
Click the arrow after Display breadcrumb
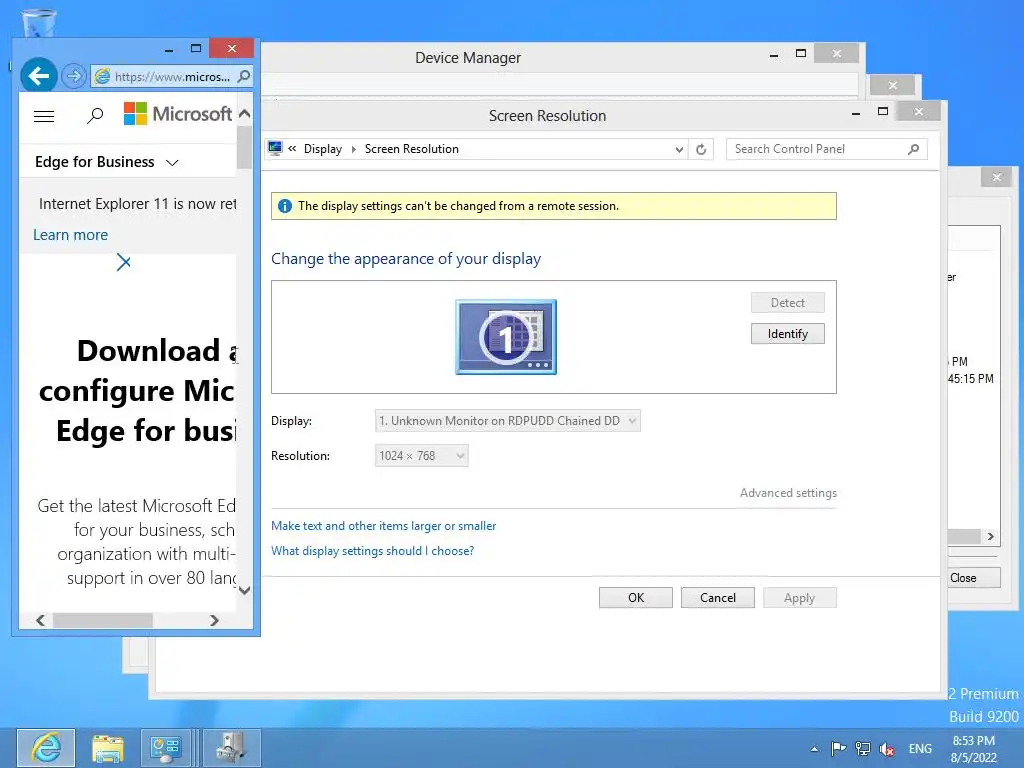353,149
